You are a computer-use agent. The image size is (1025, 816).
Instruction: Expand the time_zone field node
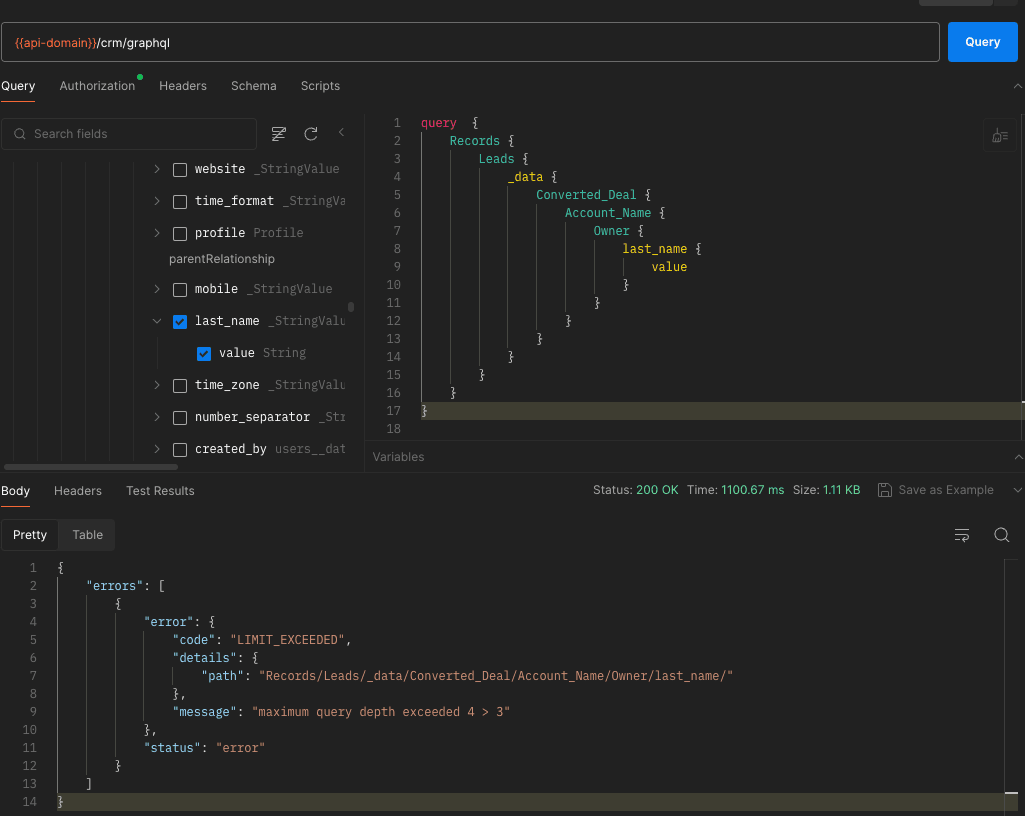point(157,384)
